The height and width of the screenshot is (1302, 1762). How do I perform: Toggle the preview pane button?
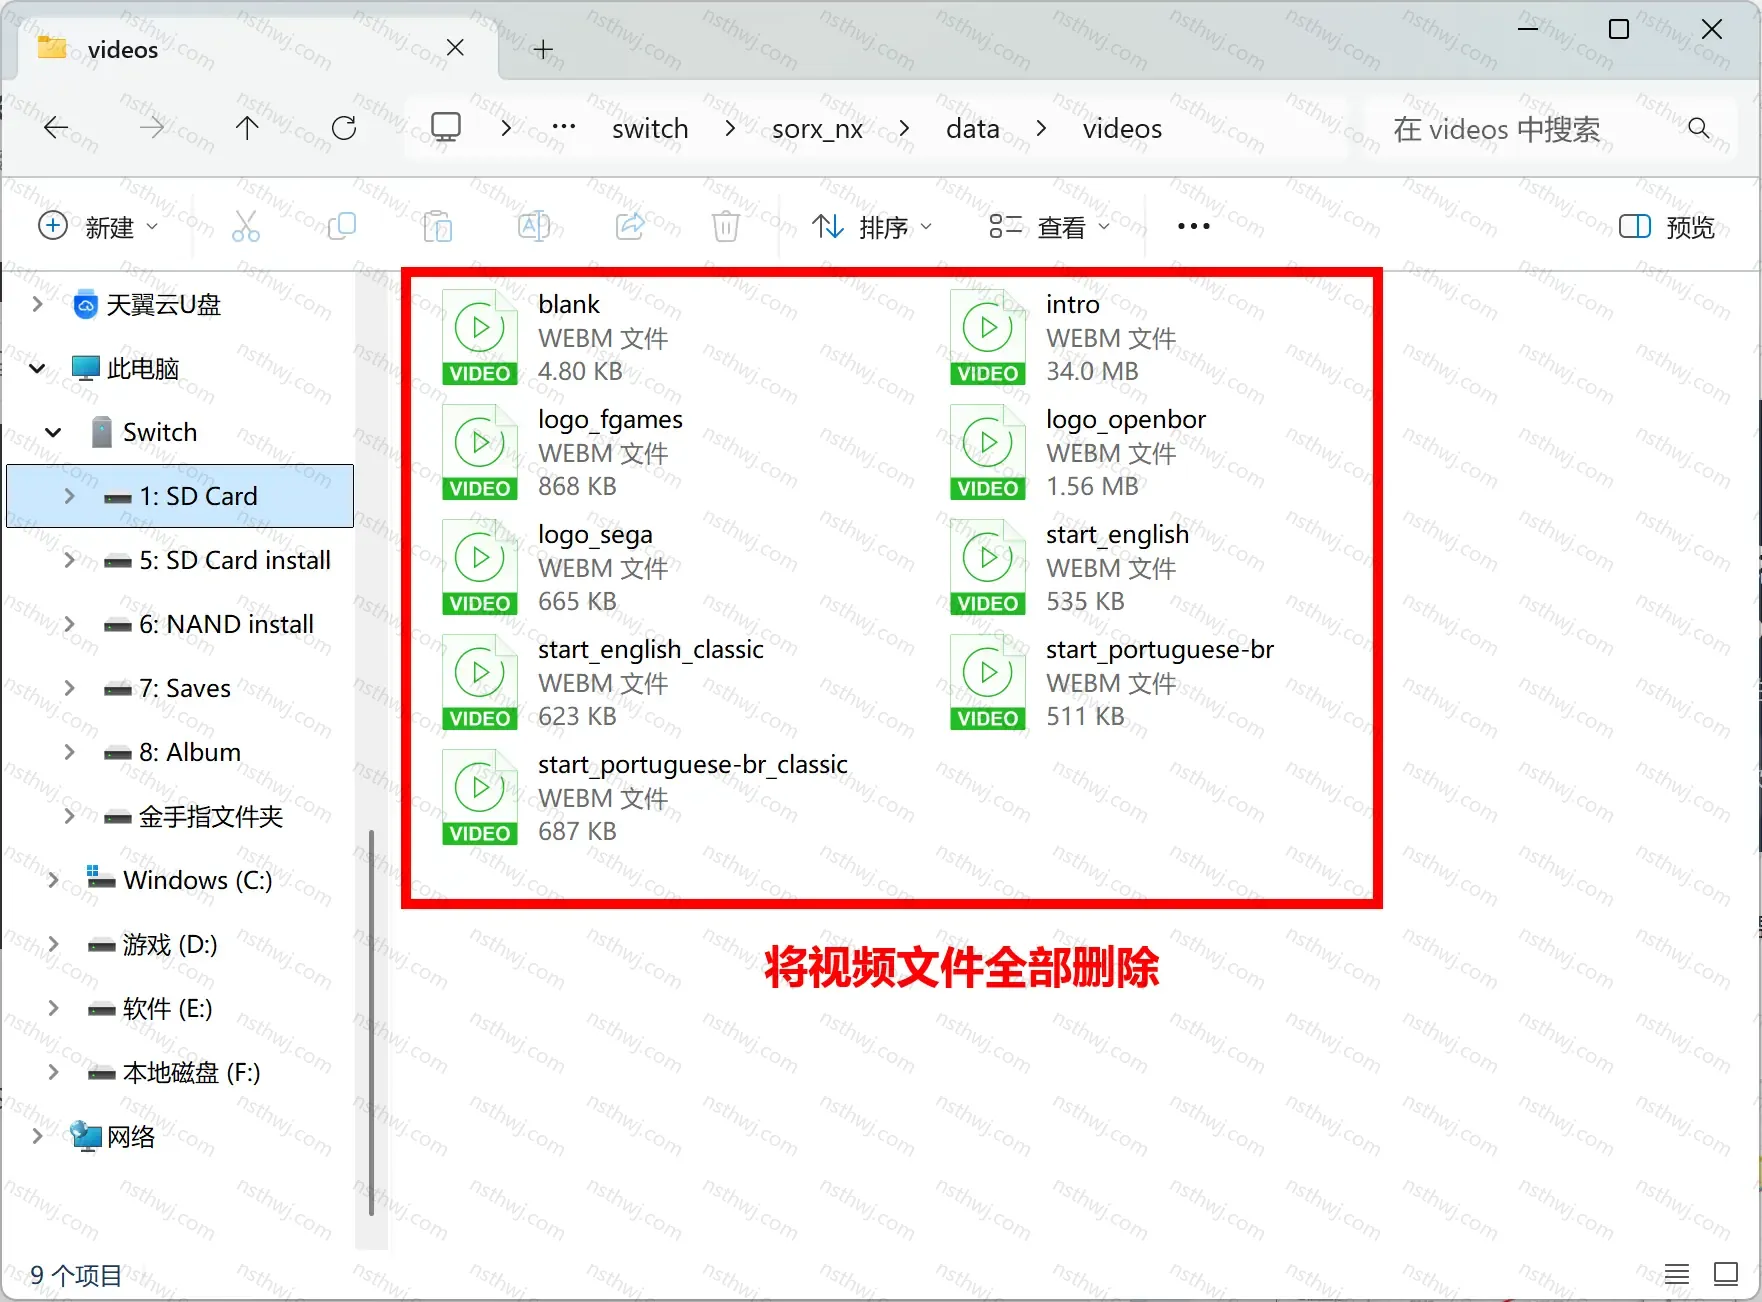1666,227
